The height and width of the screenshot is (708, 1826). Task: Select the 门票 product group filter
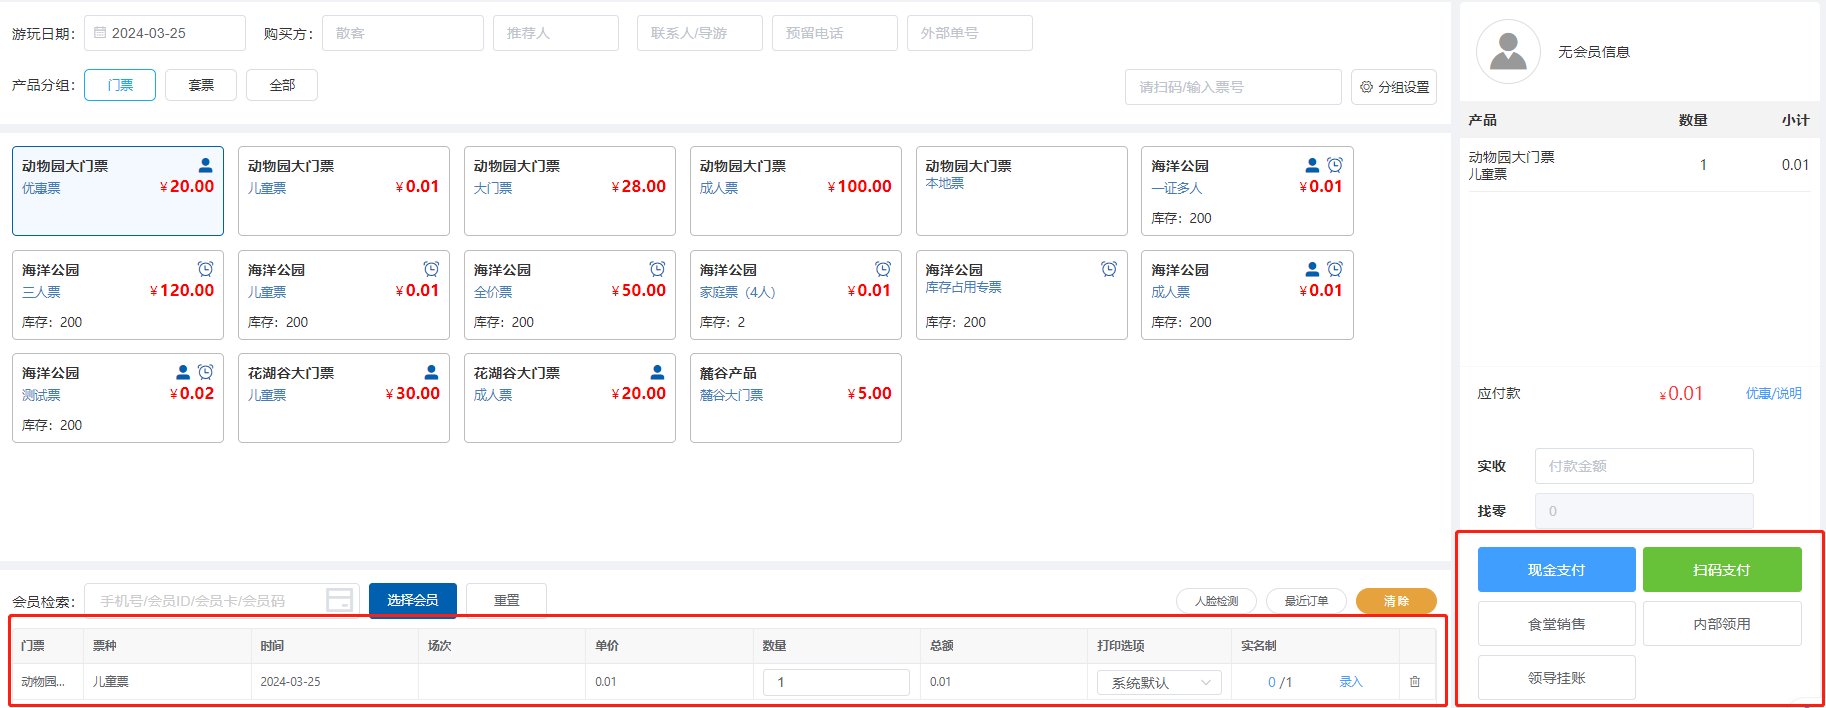click(x=120, y=85)
